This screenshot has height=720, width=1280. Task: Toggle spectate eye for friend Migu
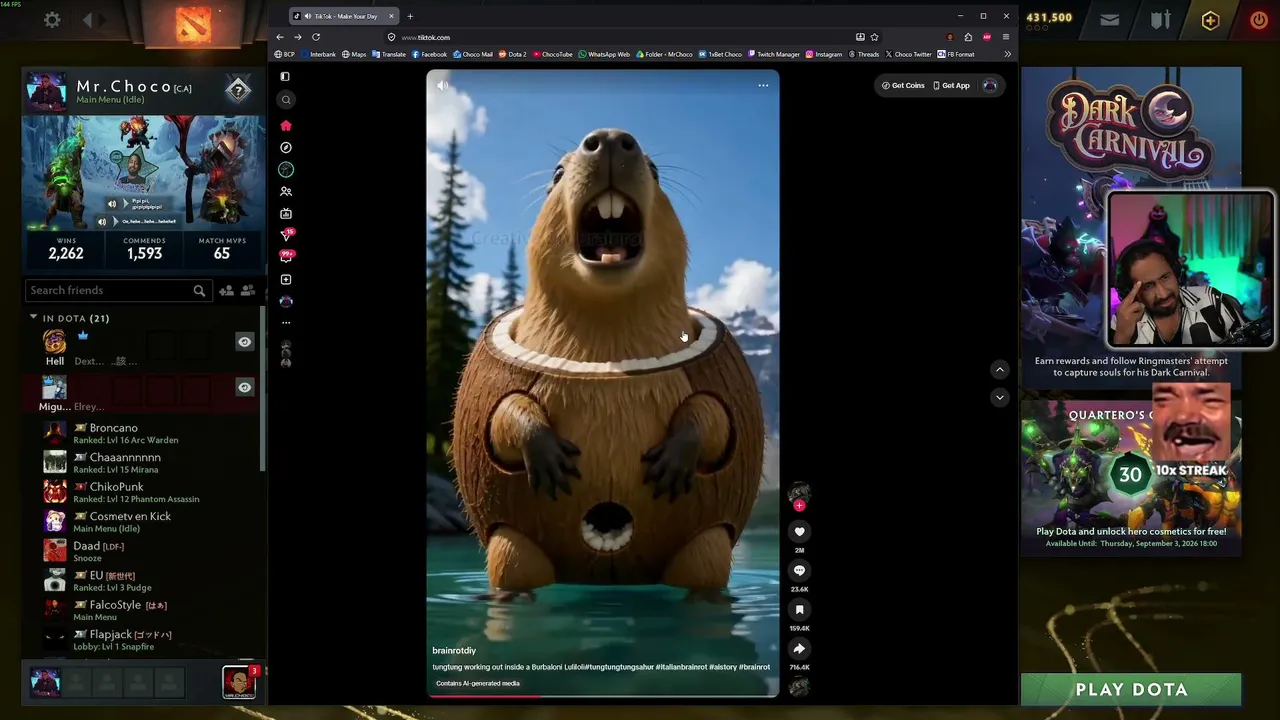coord(244,387)
